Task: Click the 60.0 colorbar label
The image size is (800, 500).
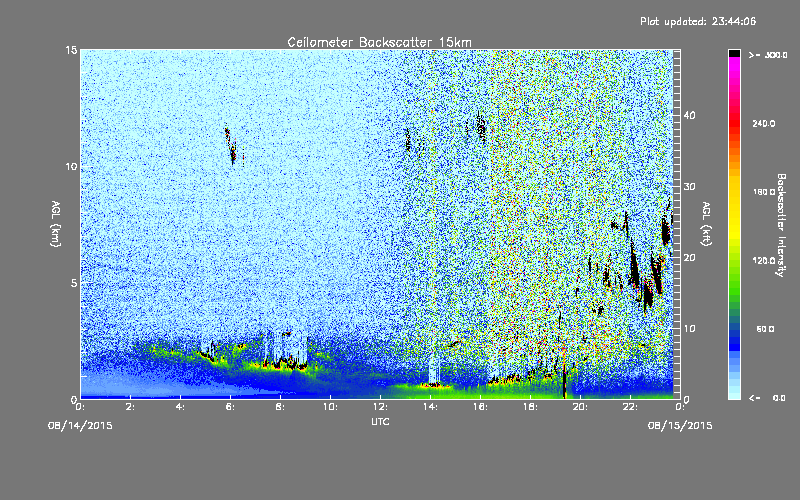Action: [x=765, y=329]
